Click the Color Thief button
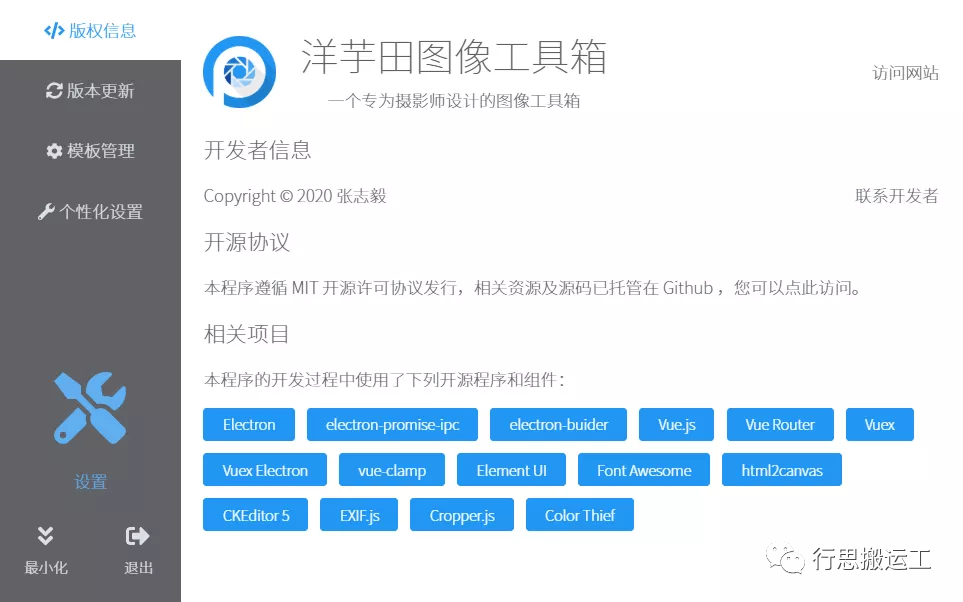Viewport: 963px width, 602px height. [580, 515]
